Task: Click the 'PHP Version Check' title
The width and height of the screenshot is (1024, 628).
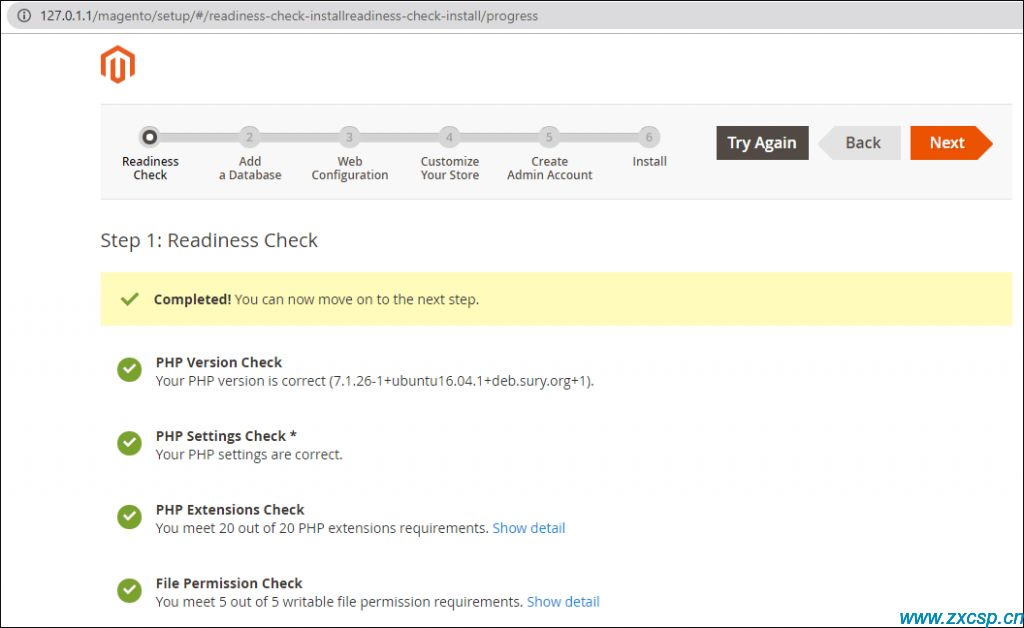Action: pos(219,362)
